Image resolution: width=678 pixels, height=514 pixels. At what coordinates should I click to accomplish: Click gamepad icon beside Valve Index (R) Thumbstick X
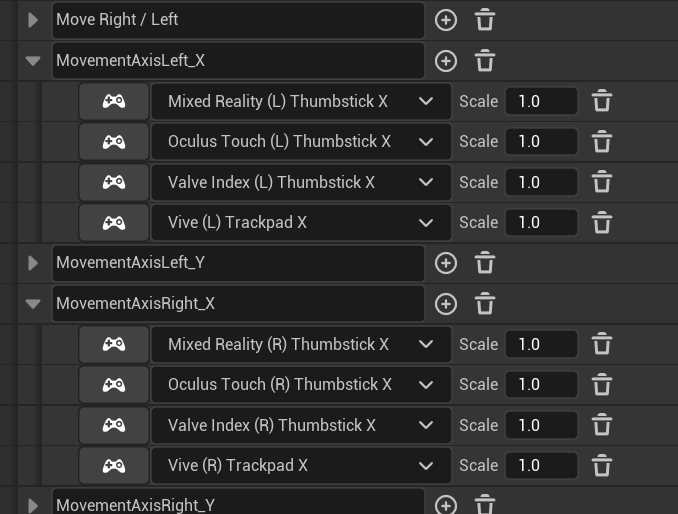point(114,425)
